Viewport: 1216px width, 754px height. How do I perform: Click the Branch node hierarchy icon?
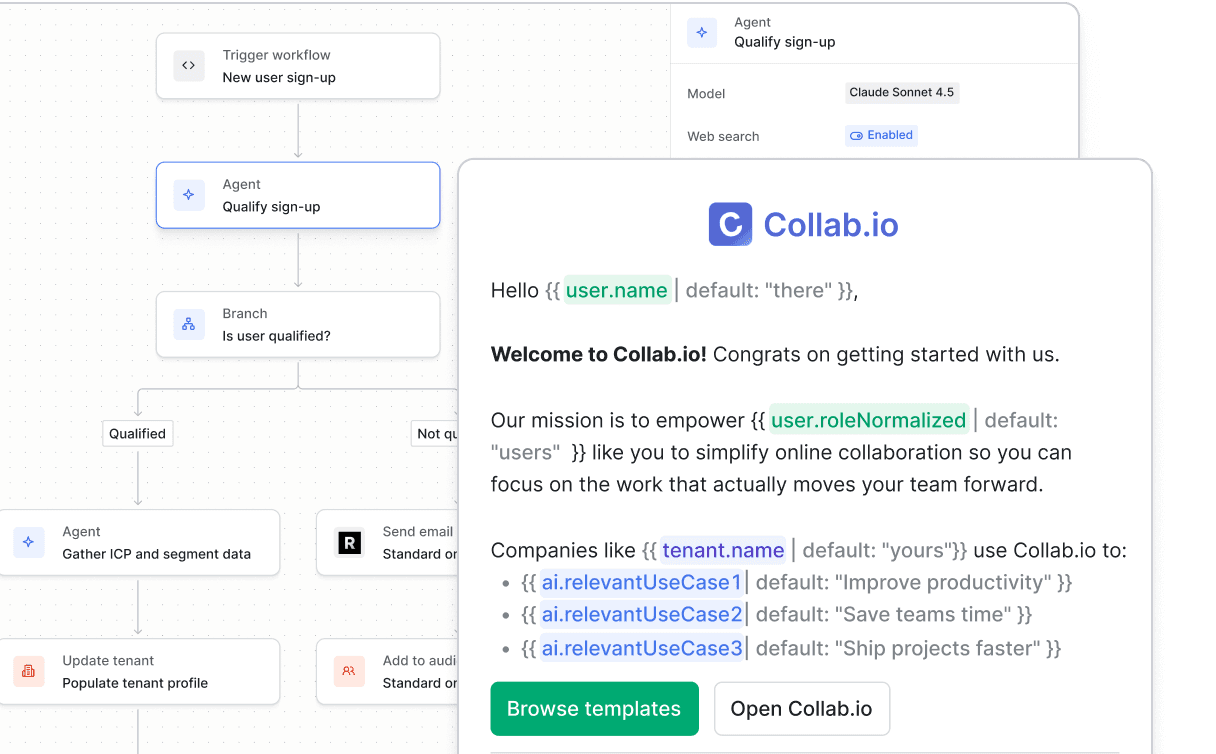(189, 324)
